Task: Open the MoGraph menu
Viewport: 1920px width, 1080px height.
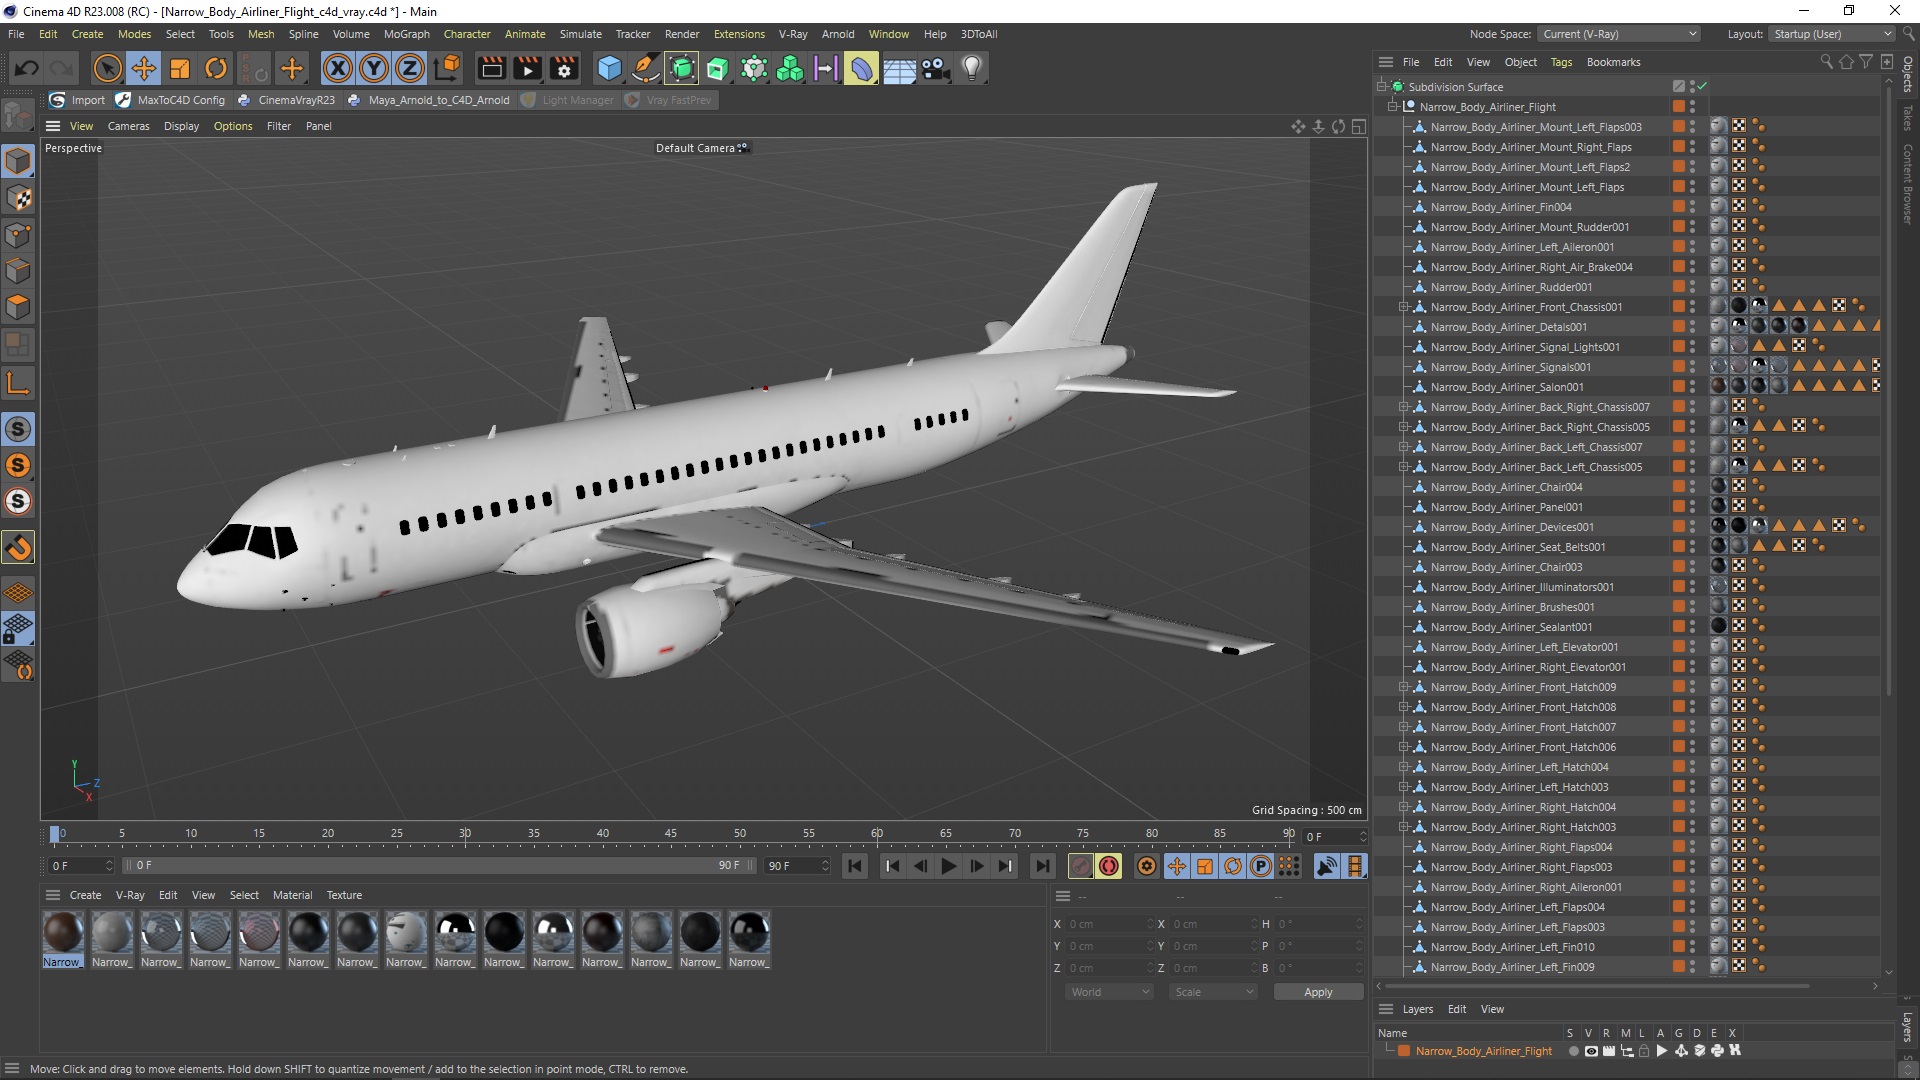Action: point(406,34)
